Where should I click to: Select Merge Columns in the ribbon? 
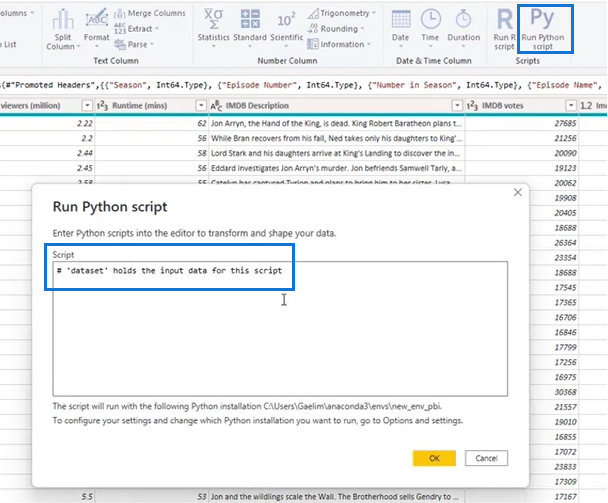pos(150,13)
